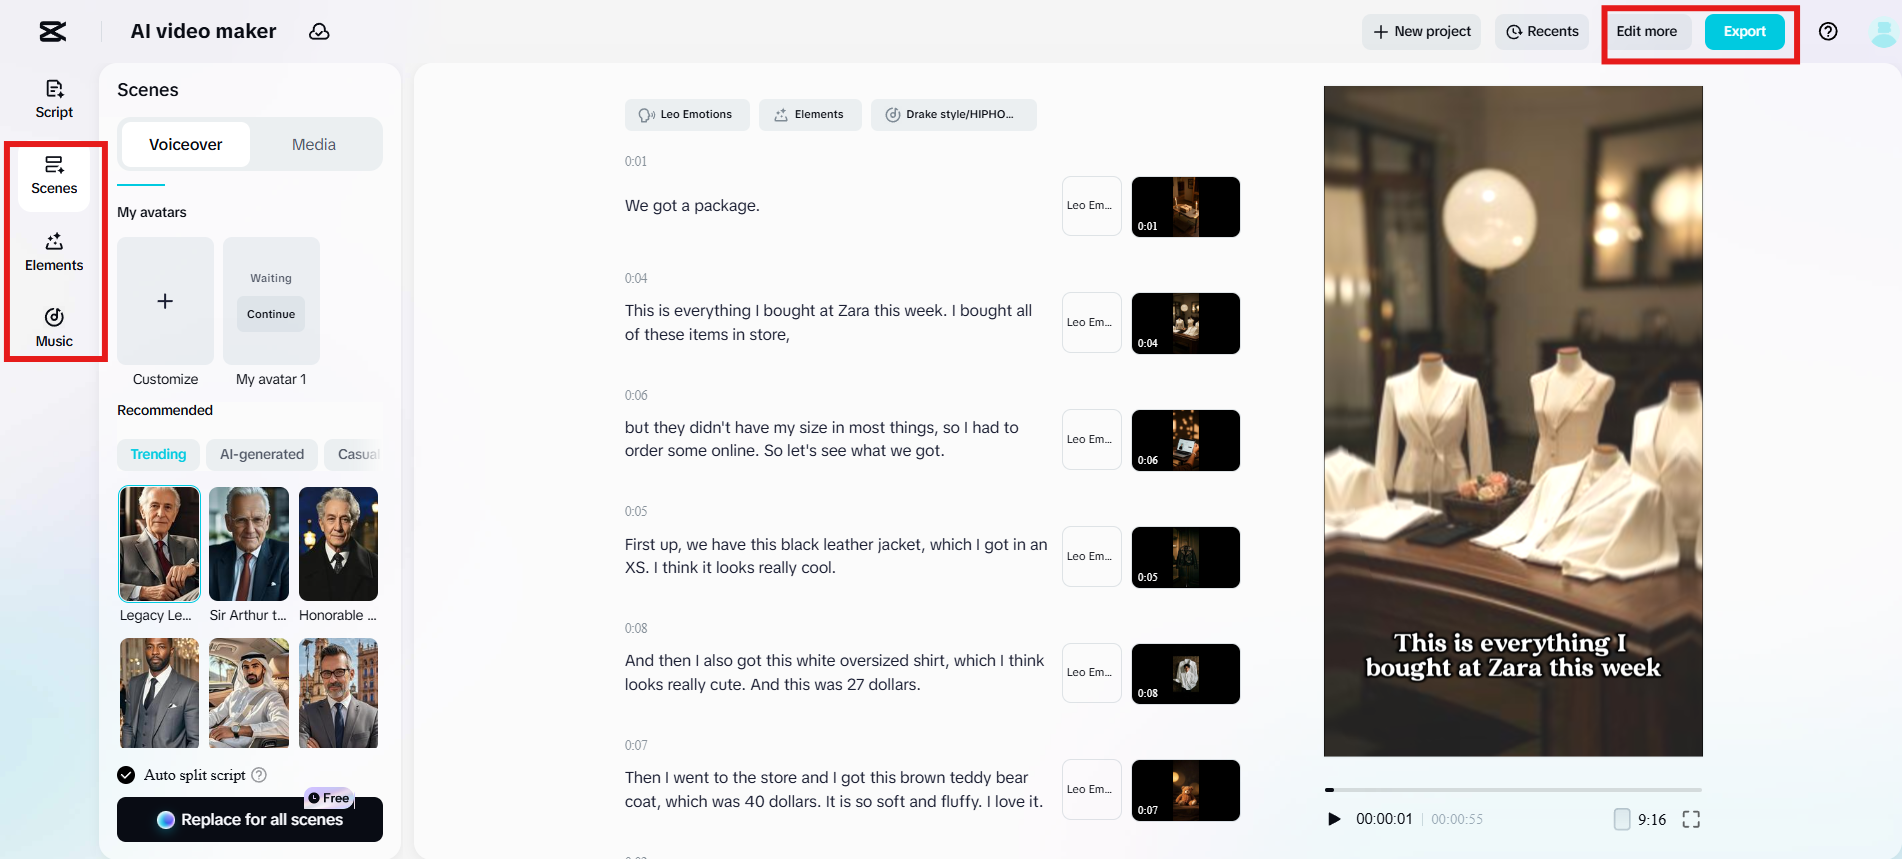Screen dimensions: 1902x859
Task: Export the video
Action: tap(1745, 32)
